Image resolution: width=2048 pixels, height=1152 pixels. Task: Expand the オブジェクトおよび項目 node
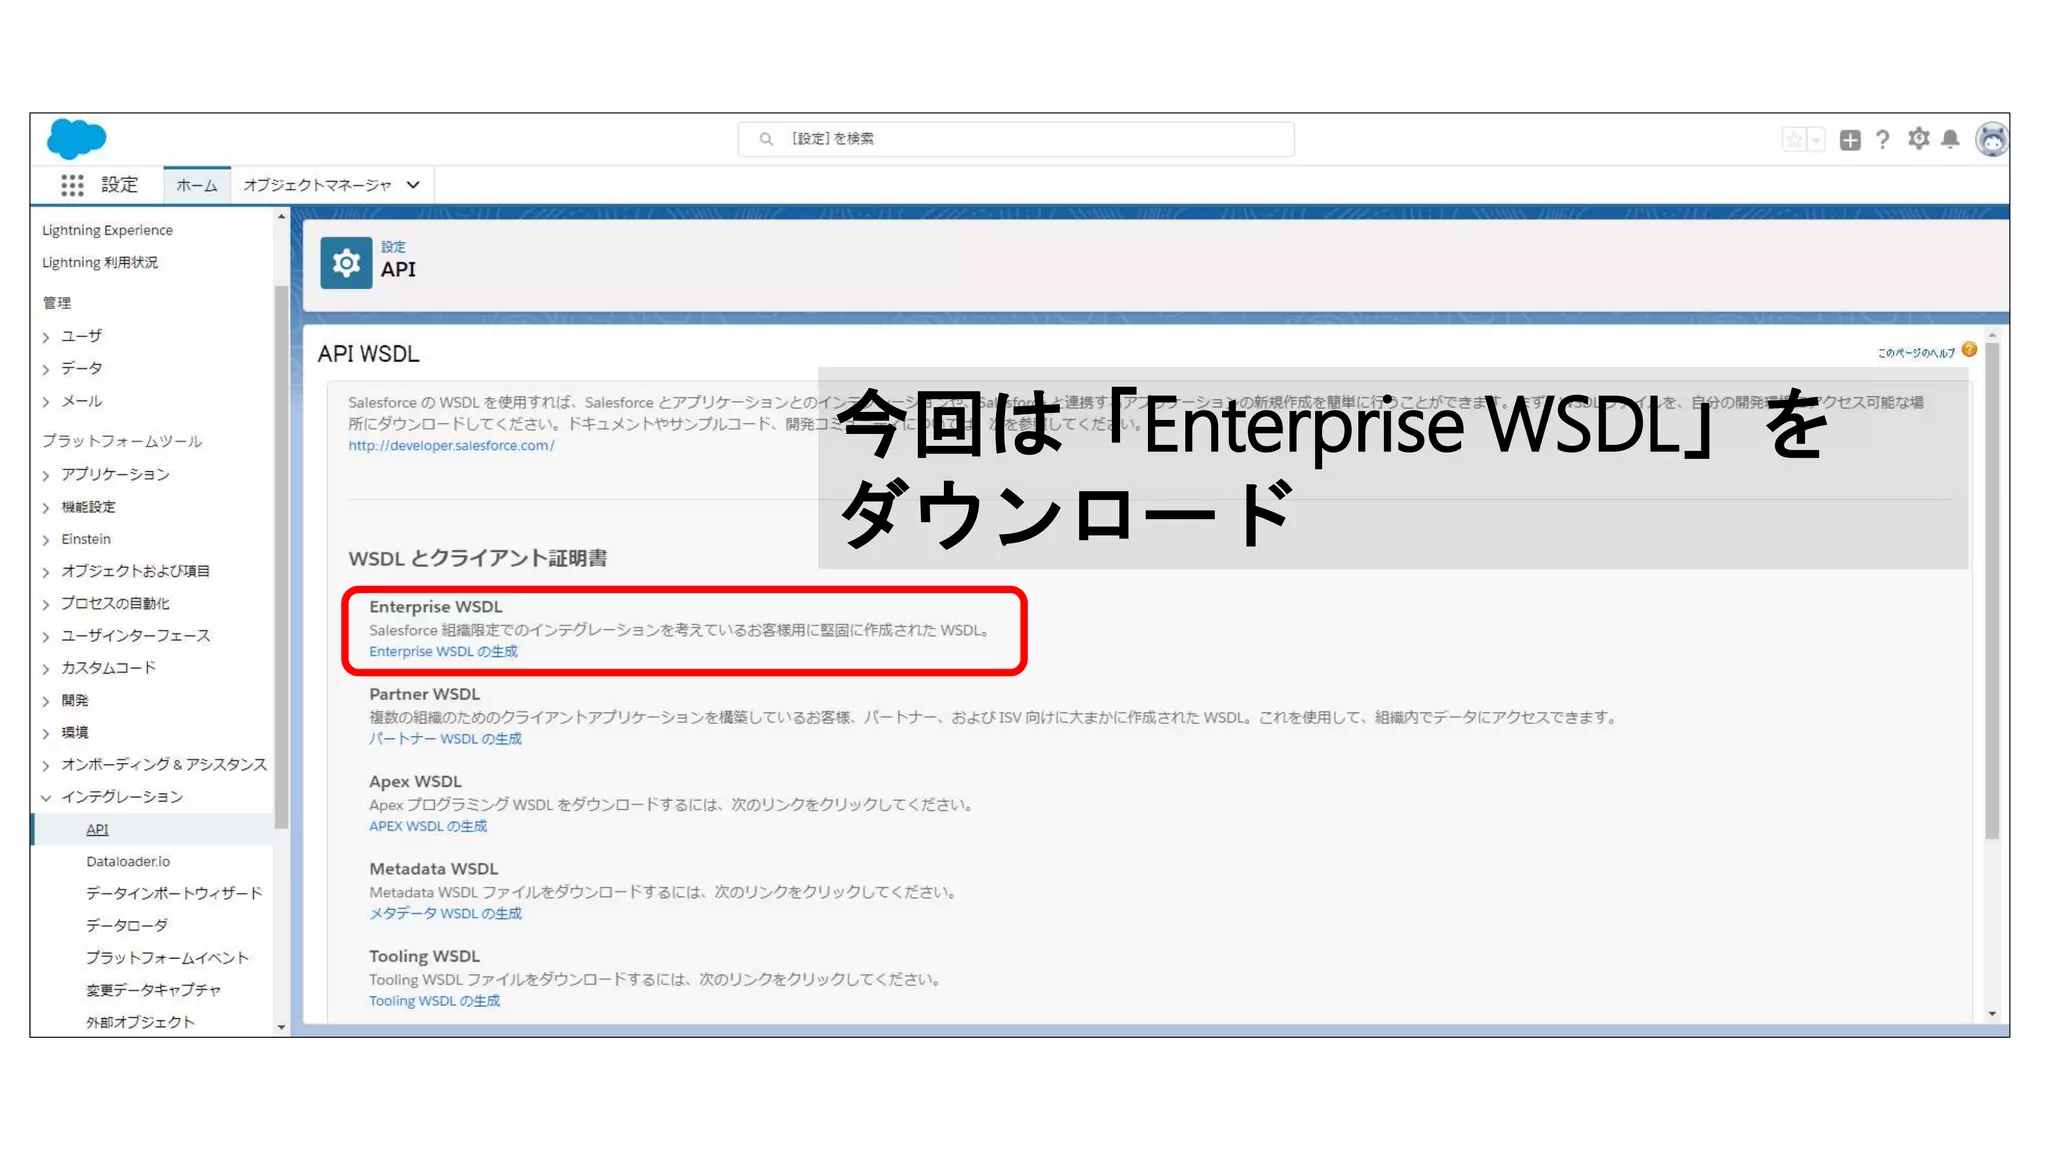pos(46,572)
